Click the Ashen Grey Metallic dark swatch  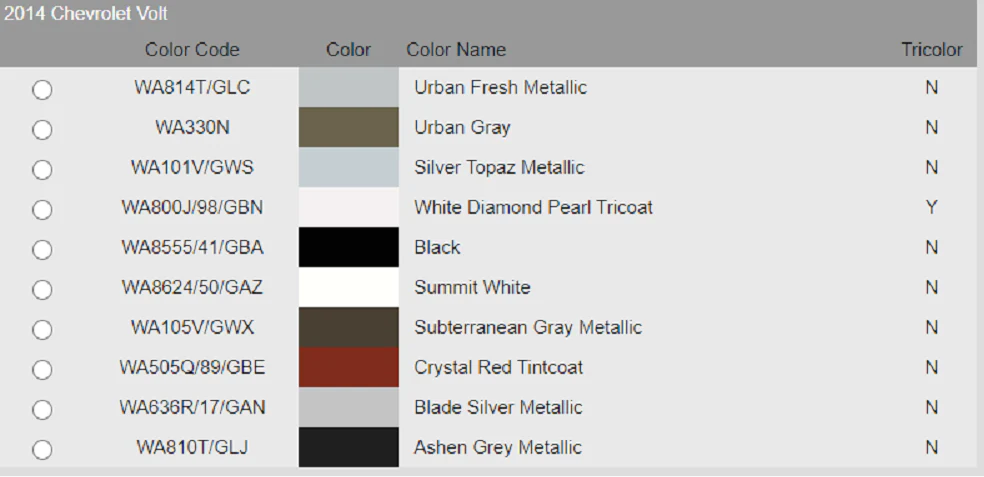point(348,447)
